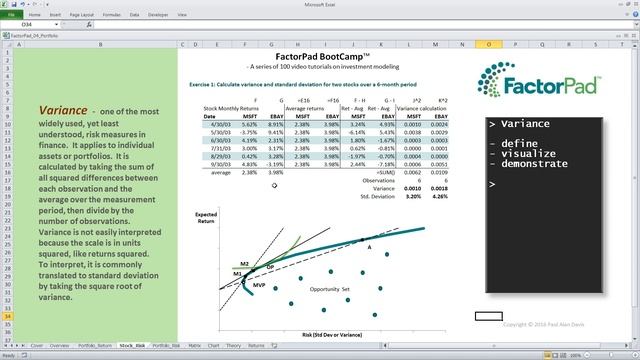
Task: Click the Observations label
Action: pos(378,180)
